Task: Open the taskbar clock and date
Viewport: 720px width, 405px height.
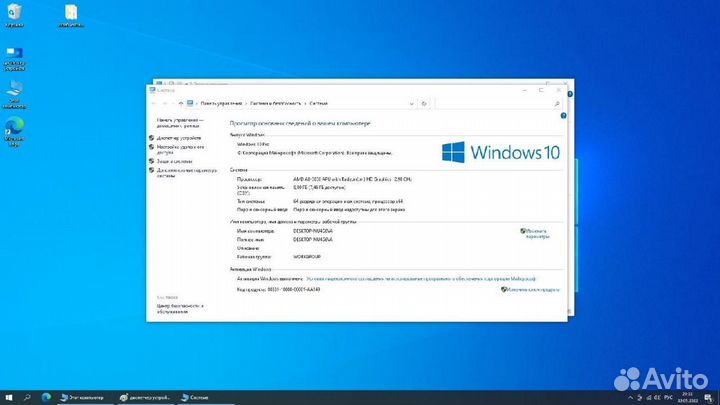Action: [x=687, y=398]
